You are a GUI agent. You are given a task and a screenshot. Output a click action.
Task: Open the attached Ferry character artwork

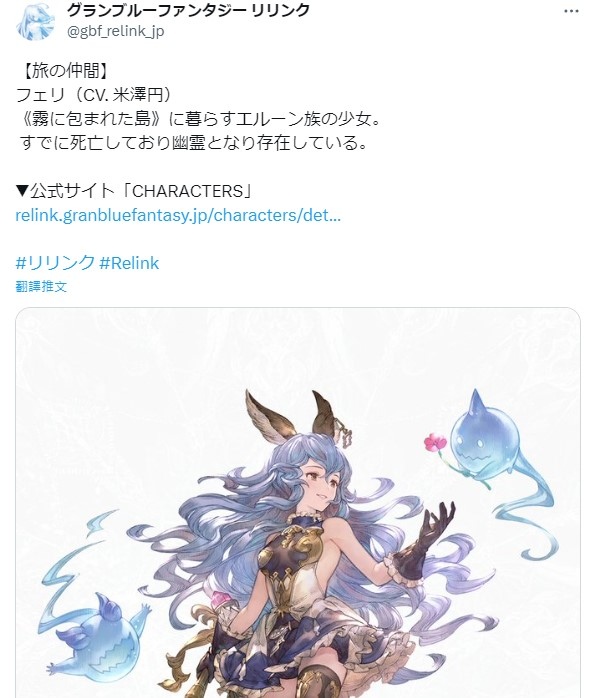tap(298, 503)
